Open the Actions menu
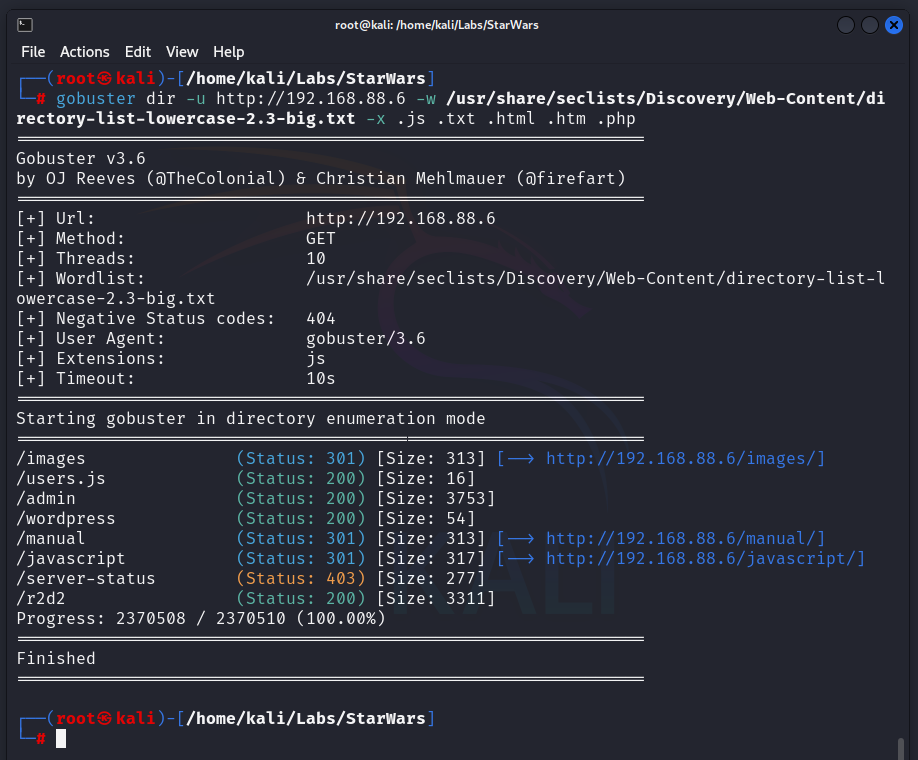The image size is (918, 760). coord(85,52)
